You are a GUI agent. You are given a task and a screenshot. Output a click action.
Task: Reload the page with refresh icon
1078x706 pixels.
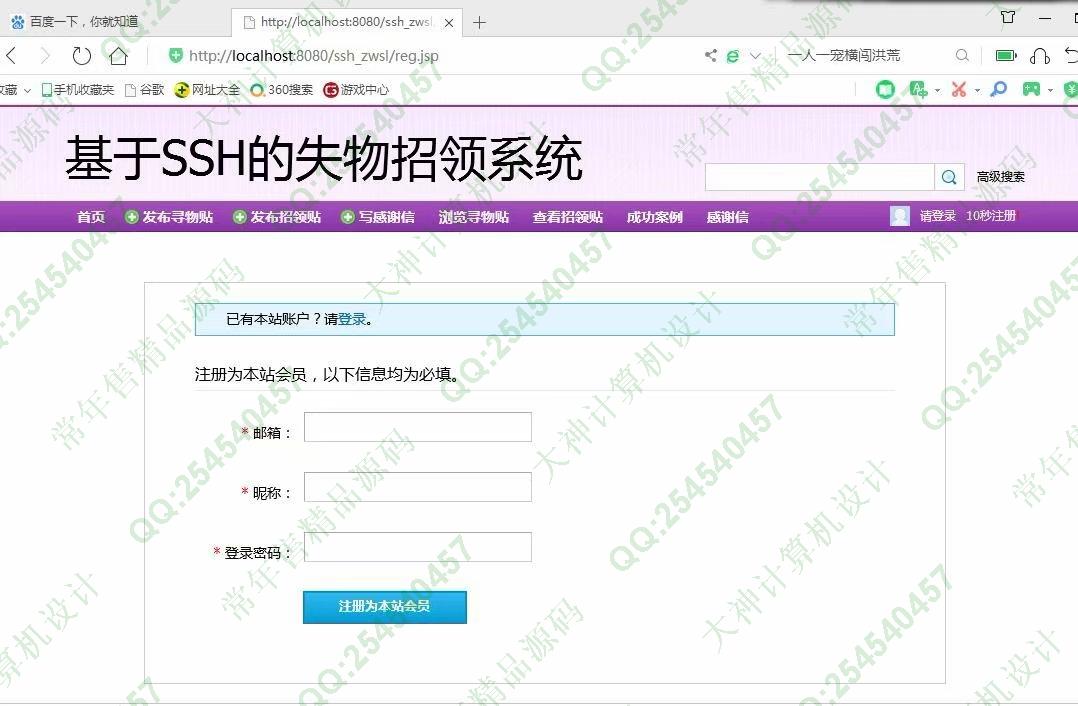pos(82,56)
